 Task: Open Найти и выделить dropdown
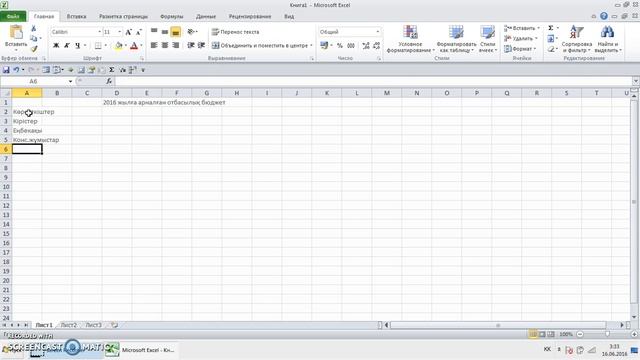pyautogui.click(x=608, y=39)
